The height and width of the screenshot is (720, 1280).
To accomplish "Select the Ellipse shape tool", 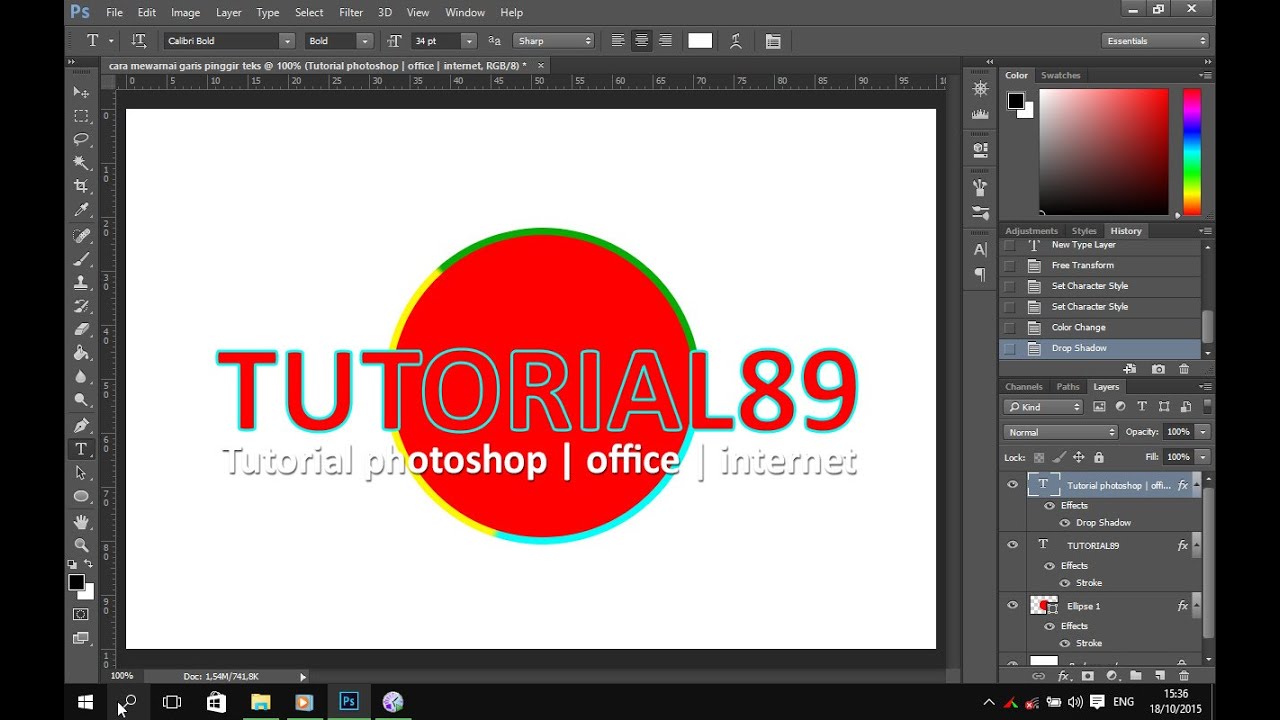I will tap(81, 497).
